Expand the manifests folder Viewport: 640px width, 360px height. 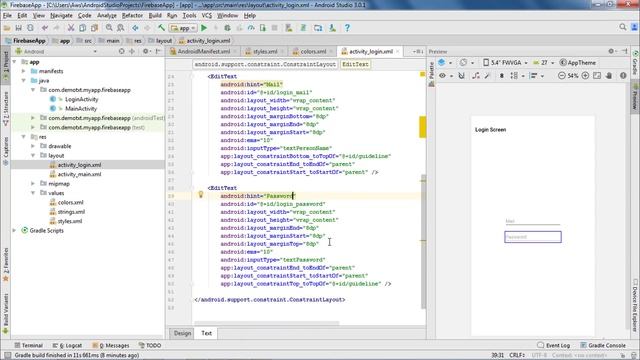pyautogui.click(x=24, y=71)
